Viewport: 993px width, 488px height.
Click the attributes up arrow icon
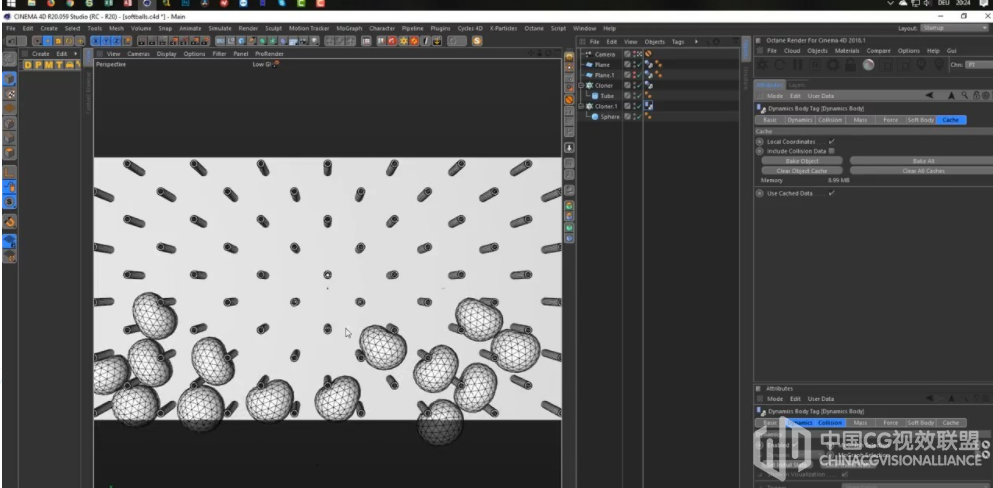pos(951,96)
